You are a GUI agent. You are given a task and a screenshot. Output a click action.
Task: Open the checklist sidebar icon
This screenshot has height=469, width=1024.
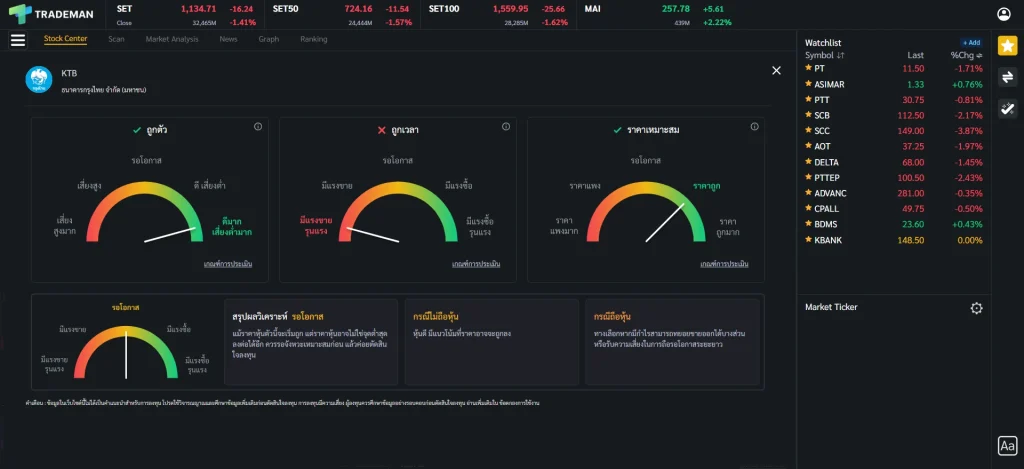pos(1007,109)
